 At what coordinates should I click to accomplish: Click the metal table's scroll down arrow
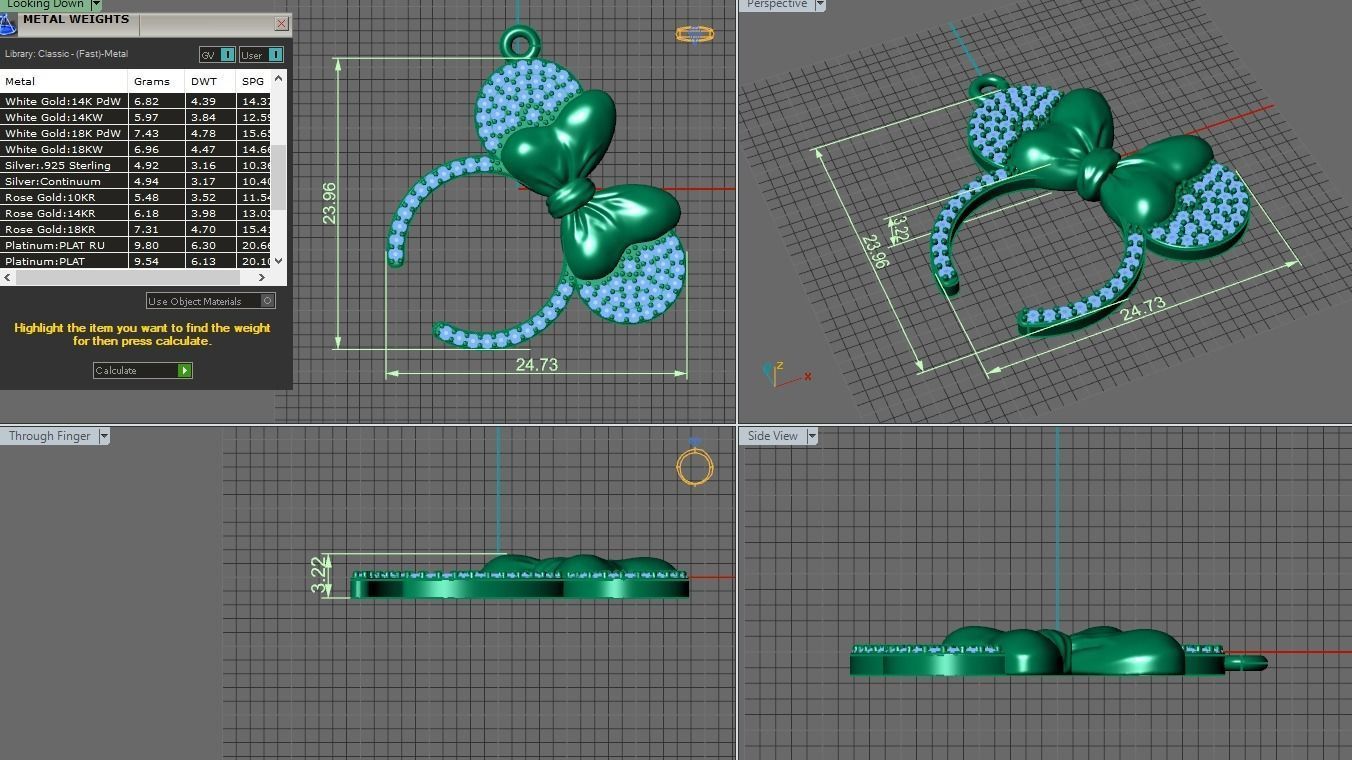(x=279, y=260)
